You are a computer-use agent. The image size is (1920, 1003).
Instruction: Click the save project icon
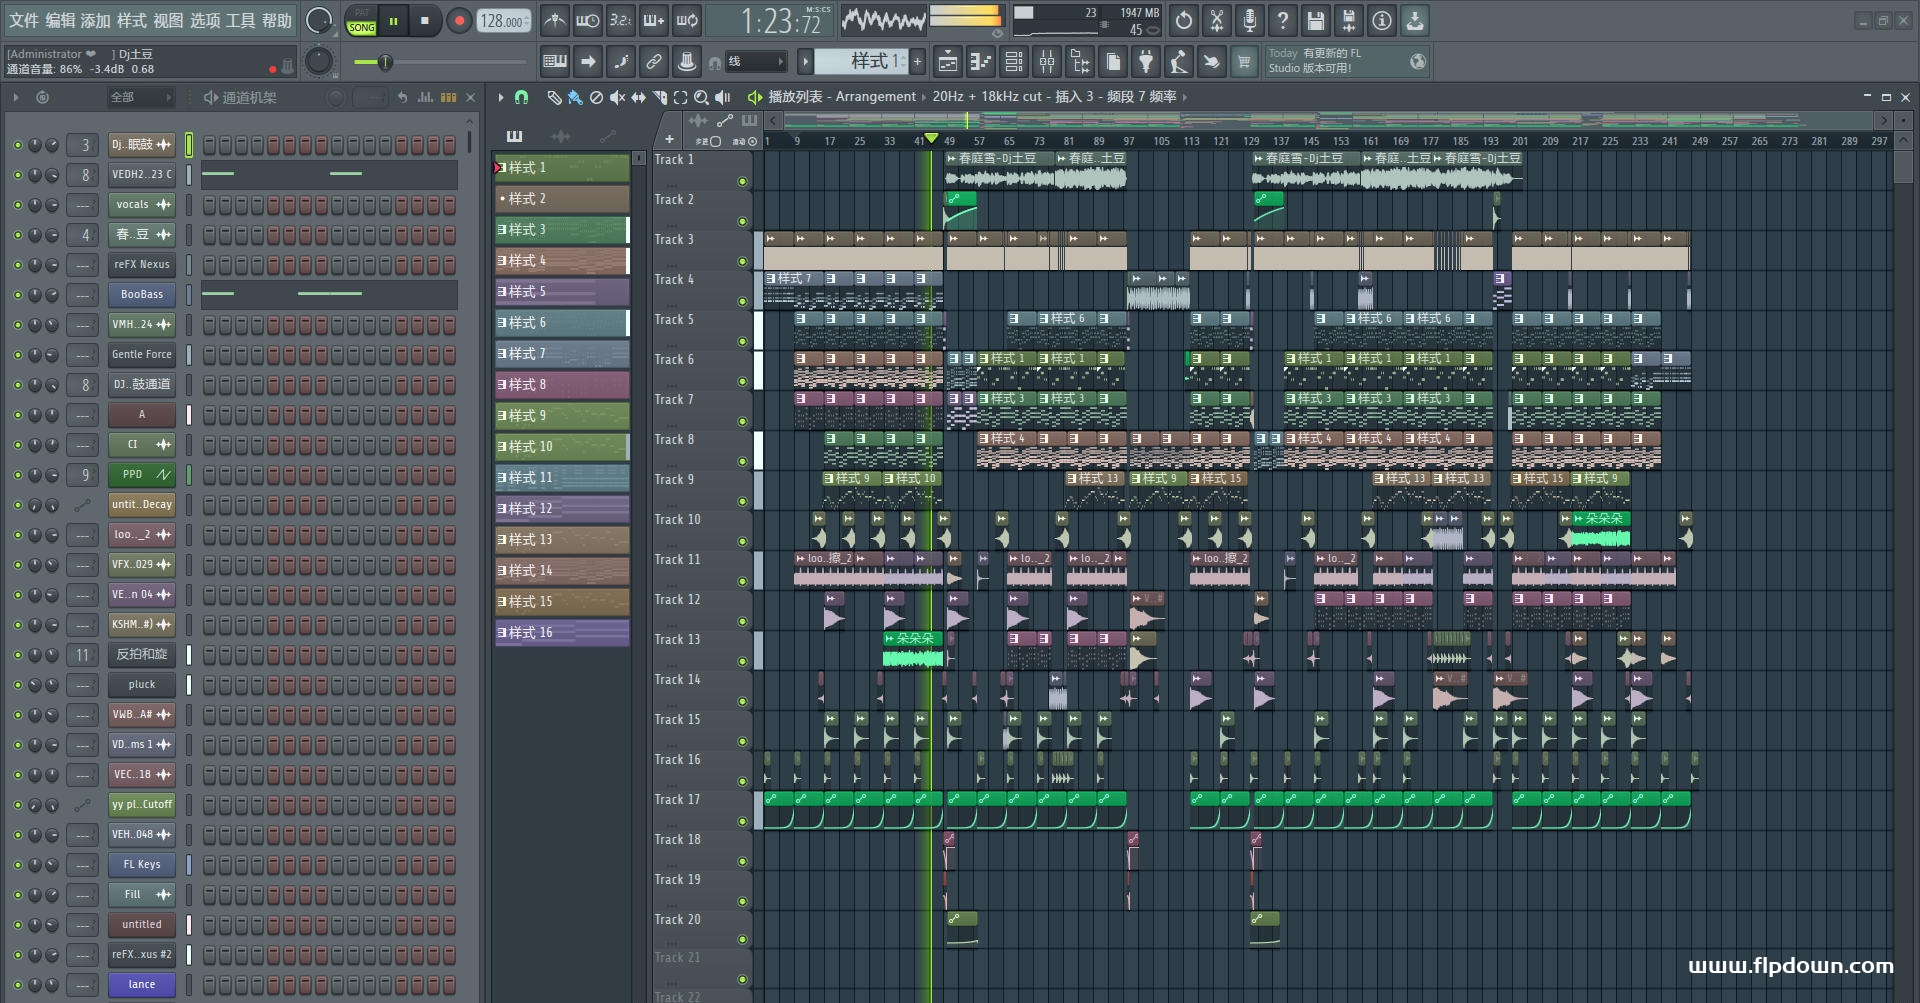click(1316, 20)
